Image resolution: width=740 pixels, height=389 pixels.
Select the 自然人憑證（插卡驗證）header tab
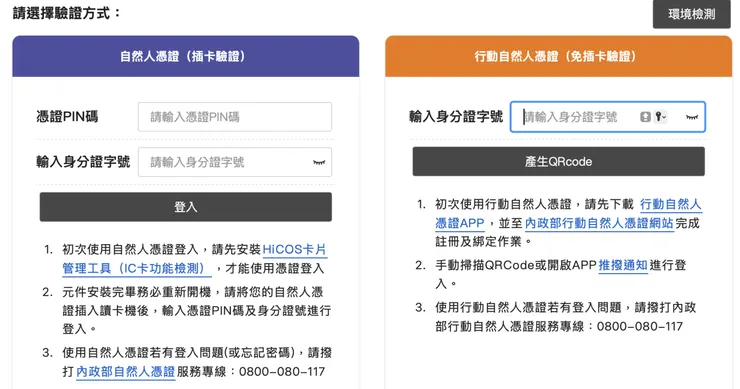[185, 56]
